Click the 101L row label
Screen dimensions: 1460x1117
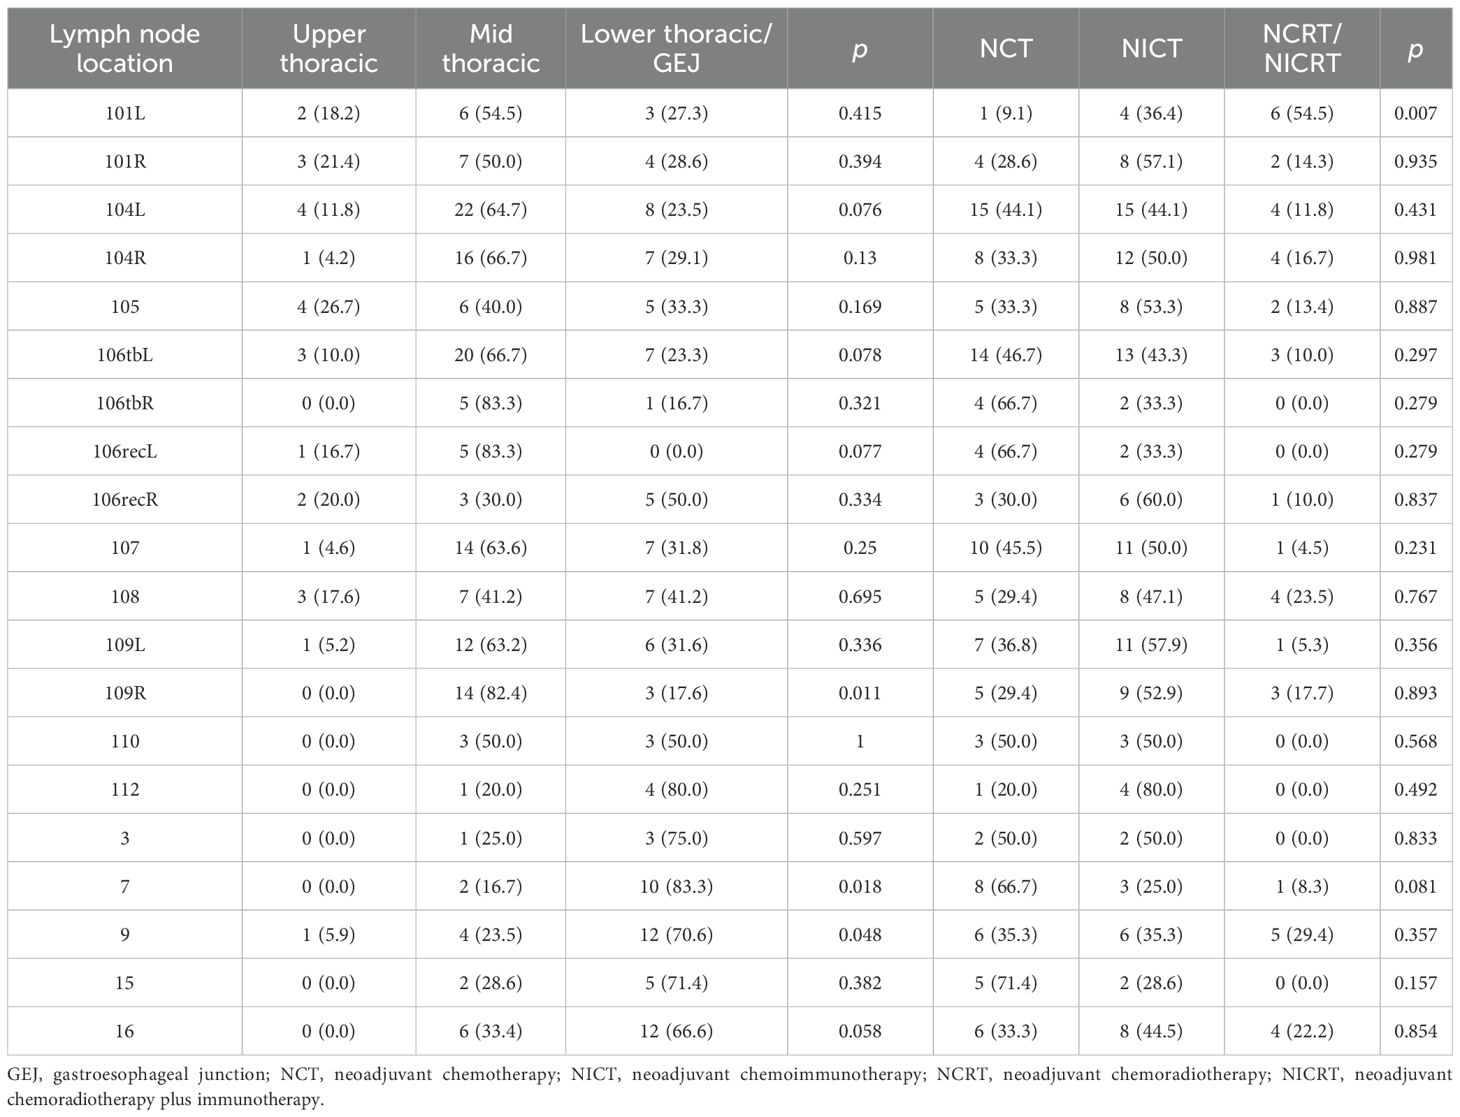pos(125,113)
